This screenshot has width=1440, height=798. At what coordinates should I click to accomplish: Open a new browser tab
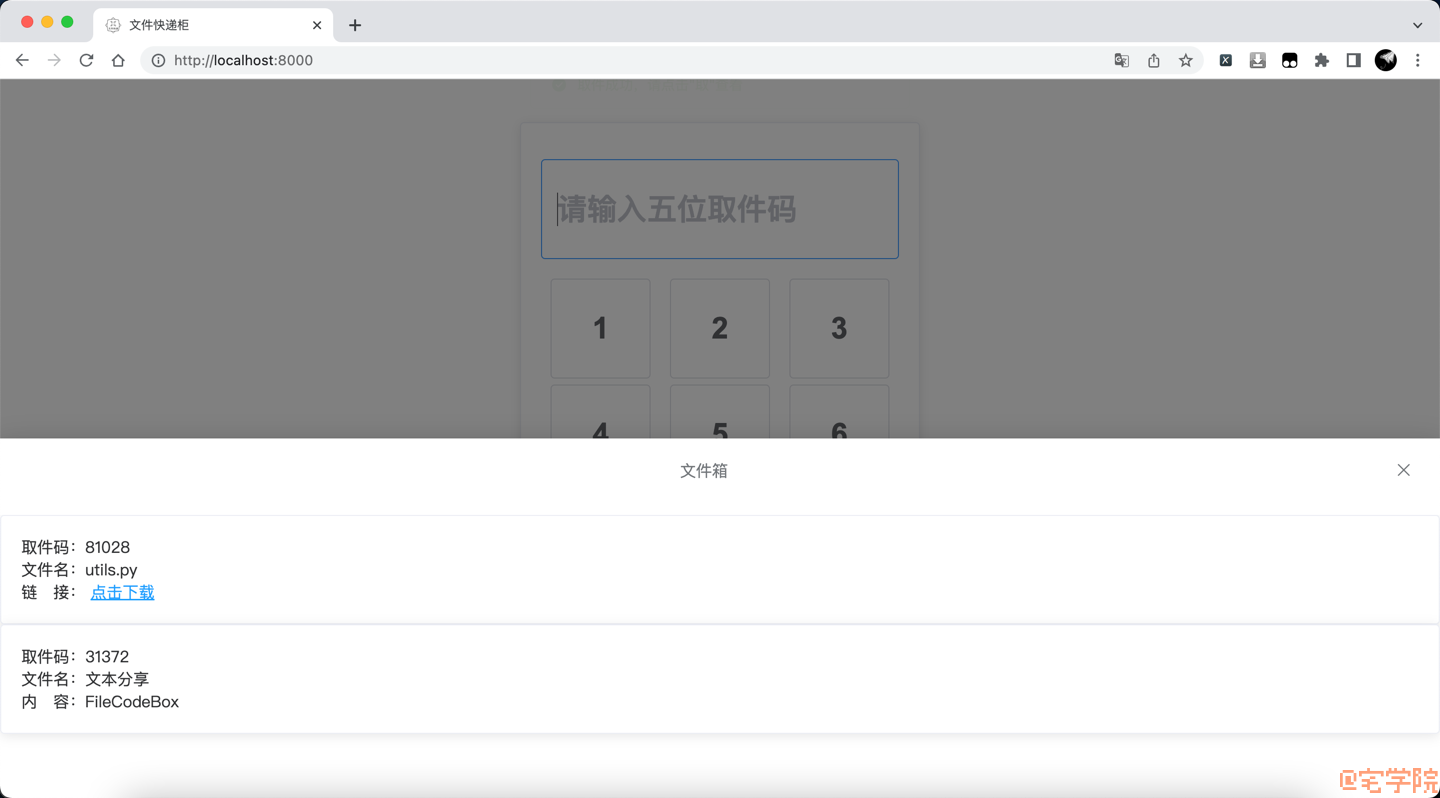(x=355, y=25)
